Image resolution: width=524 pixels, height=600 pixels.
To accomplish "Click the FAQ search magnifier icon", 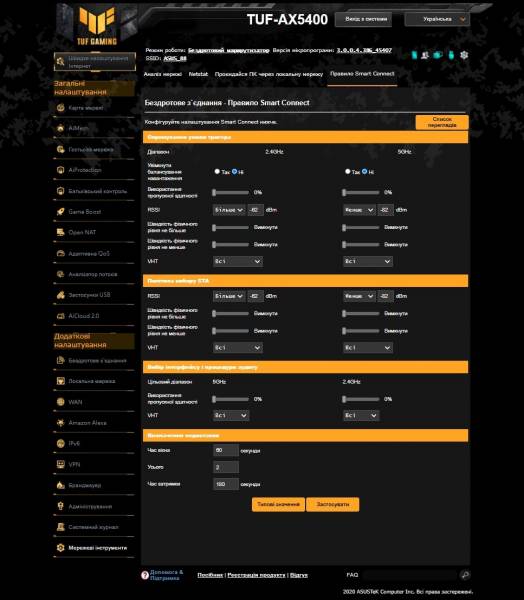I will pyautogui.click(x=465, y=575).
